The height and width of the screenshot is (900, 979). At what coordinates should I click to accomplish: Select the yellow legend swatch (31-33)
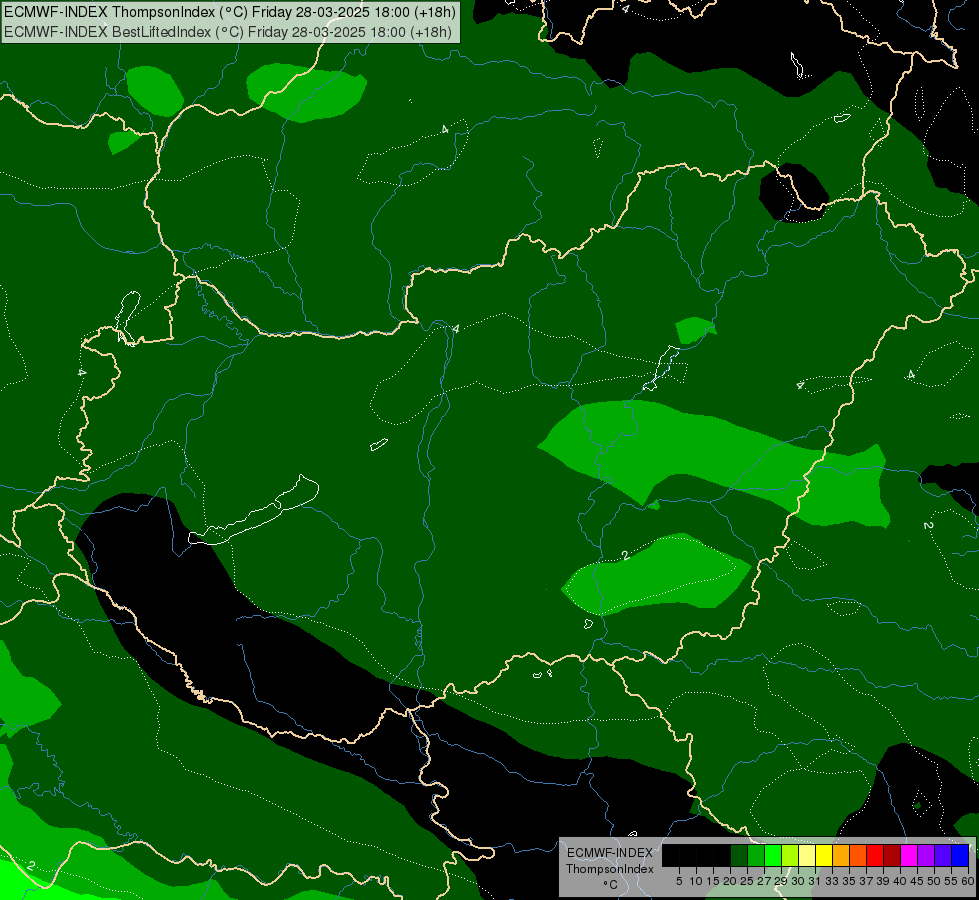tap(824, 855)
